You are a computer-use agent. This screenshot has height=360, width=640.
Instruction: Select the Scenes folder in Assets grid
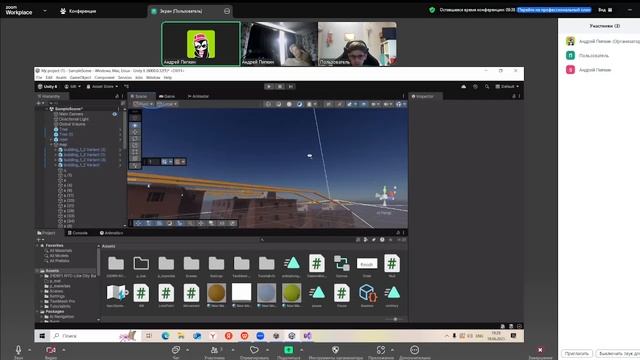click(x=191, y=264)
